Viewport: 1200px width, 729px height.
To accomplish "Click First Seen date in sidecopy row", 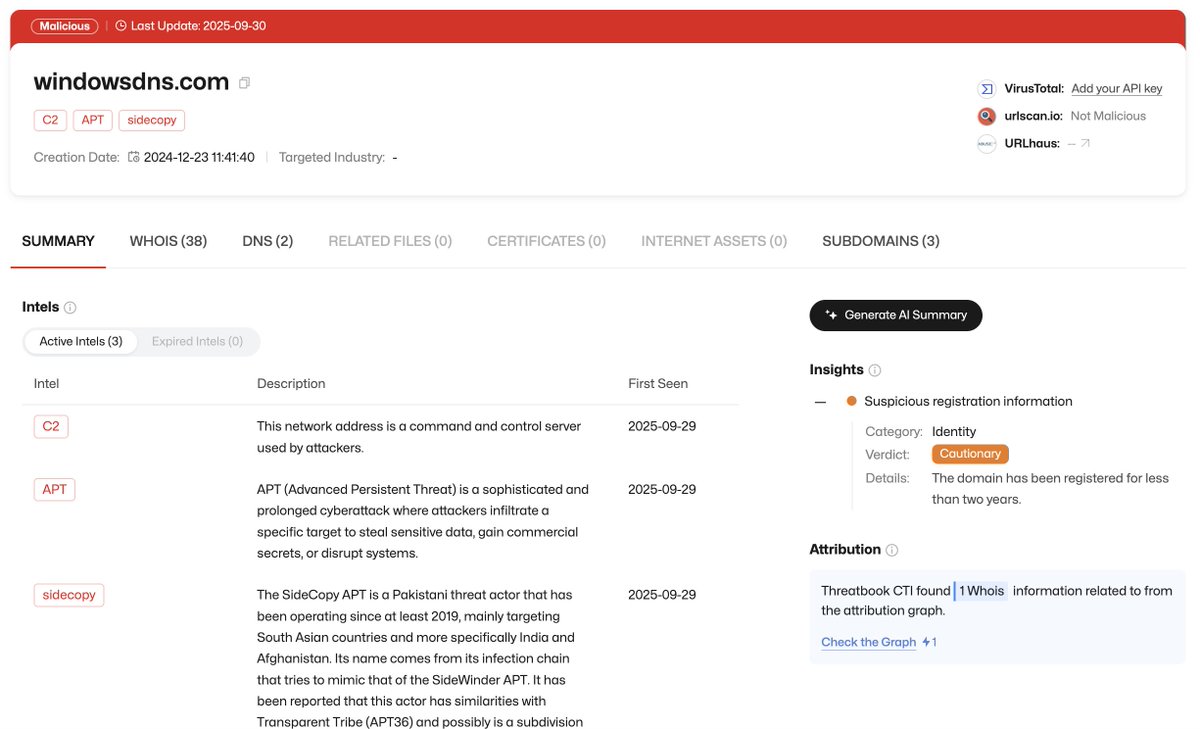I will 662,595.
